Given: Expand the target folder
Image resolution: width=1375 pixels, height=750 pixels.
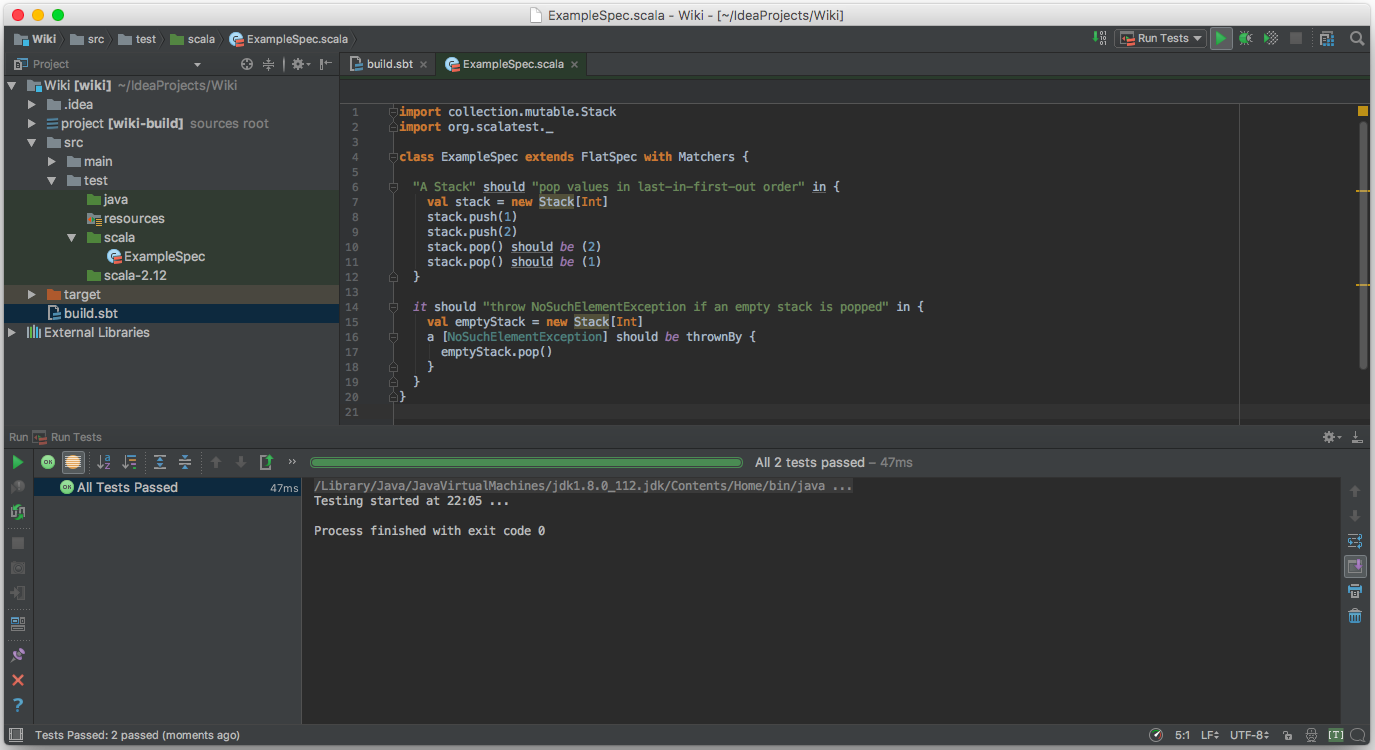Looking at the screenshot, I should (32, 294).
